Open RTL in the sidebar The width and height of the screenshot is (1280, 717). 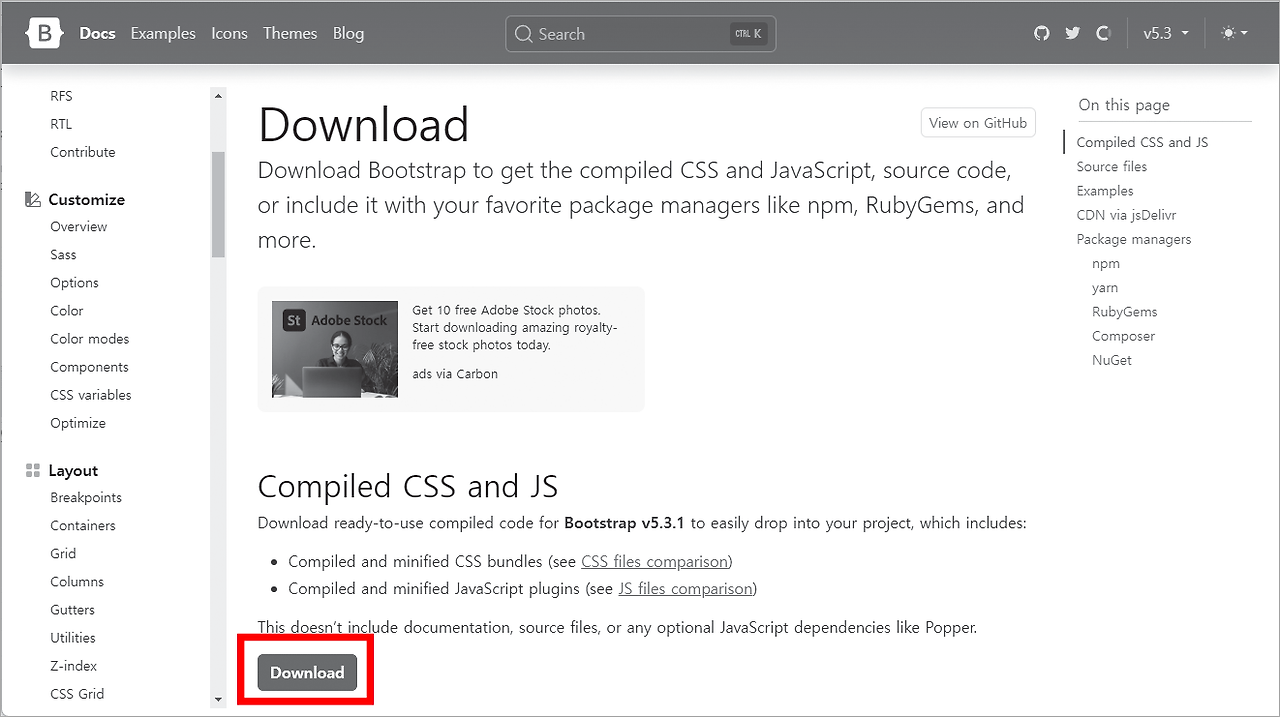(61, 124)
